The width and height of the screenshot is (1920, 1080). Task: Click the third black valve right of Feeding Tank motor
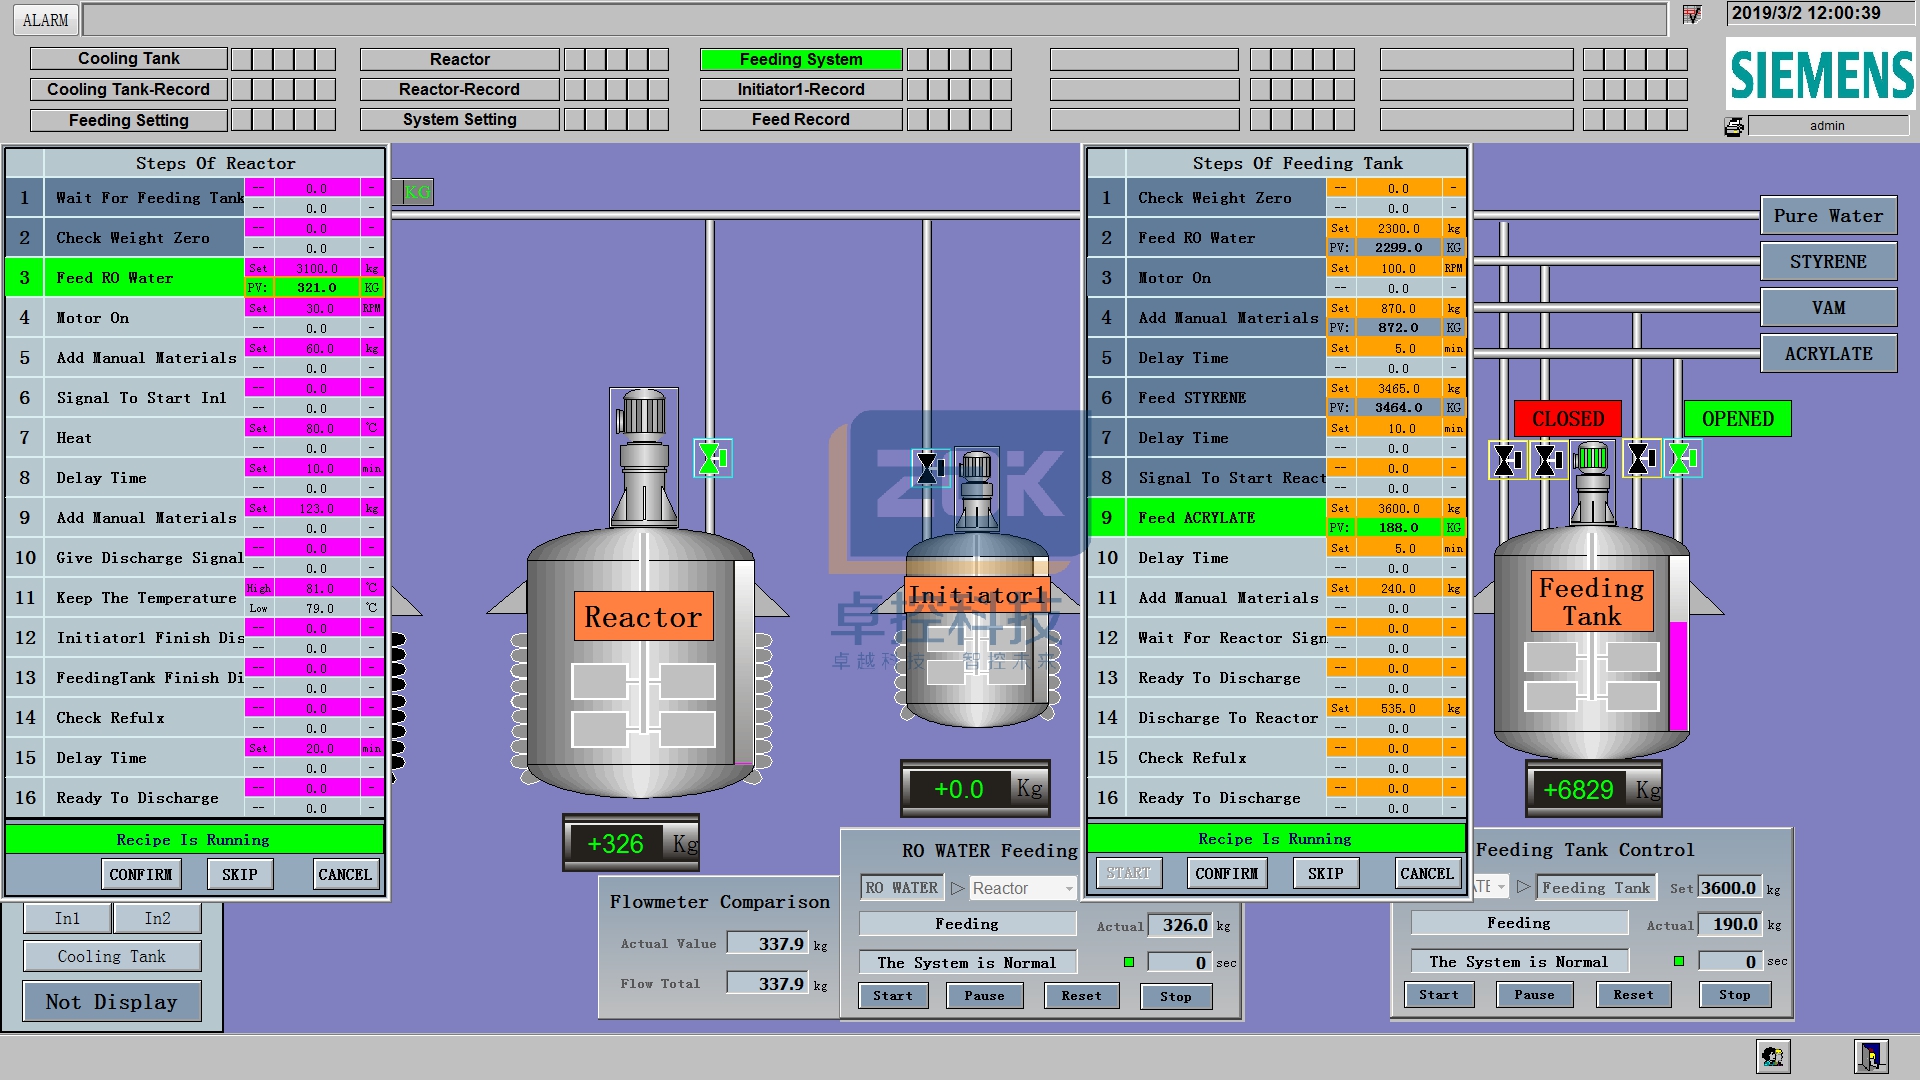[1641, 459]
